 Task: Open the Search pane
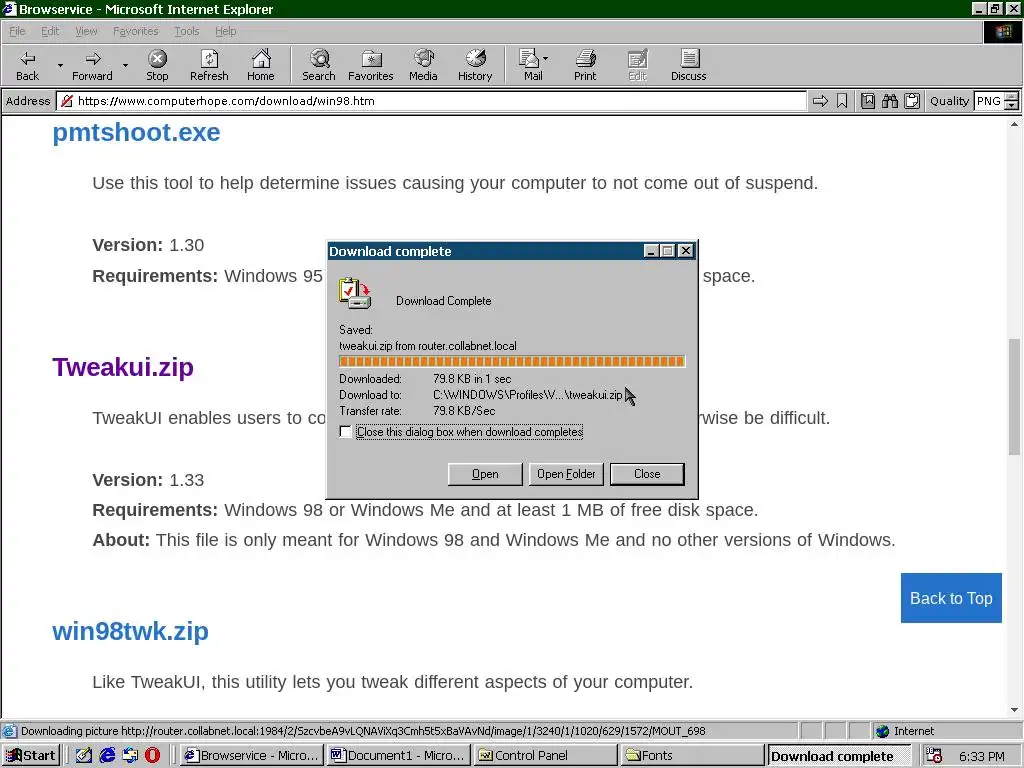pyautogui.click(x=319, y=65)
